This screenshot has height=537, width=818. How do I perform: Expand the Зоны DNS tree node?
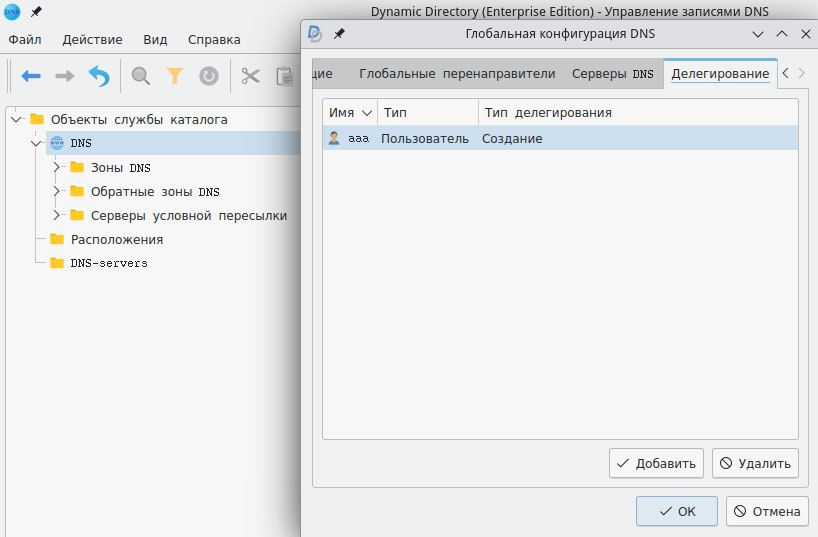(57, 167)
